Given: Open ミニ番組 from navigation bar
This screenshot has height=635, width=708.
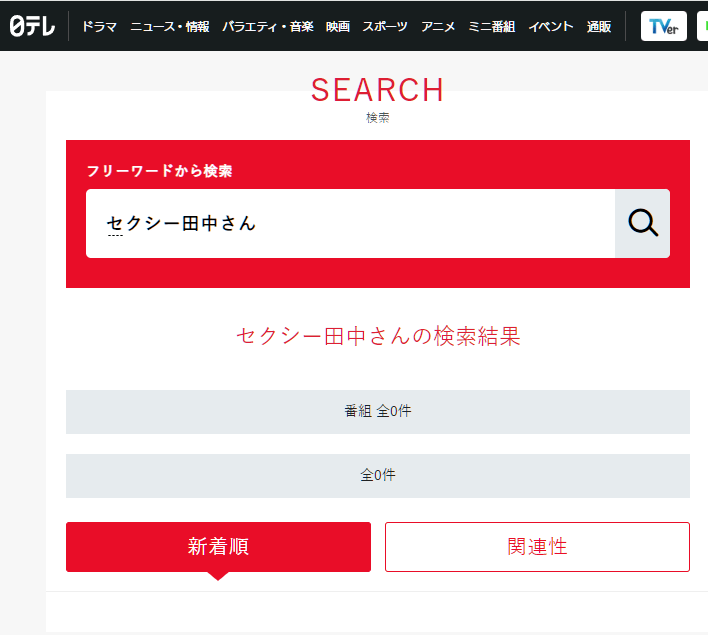Looking at the screenshot, I should [492, 26].
